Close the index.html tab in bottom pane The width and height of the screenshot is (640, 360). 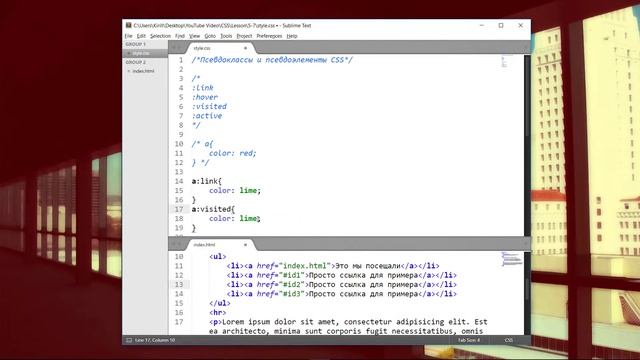[x=245, y=245]
